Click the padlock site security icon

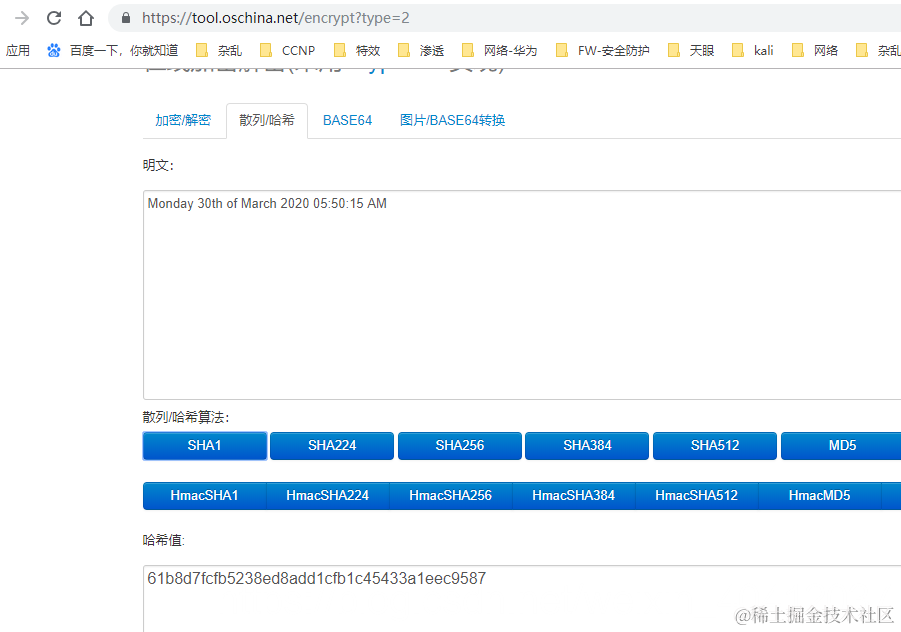[126, 18]
